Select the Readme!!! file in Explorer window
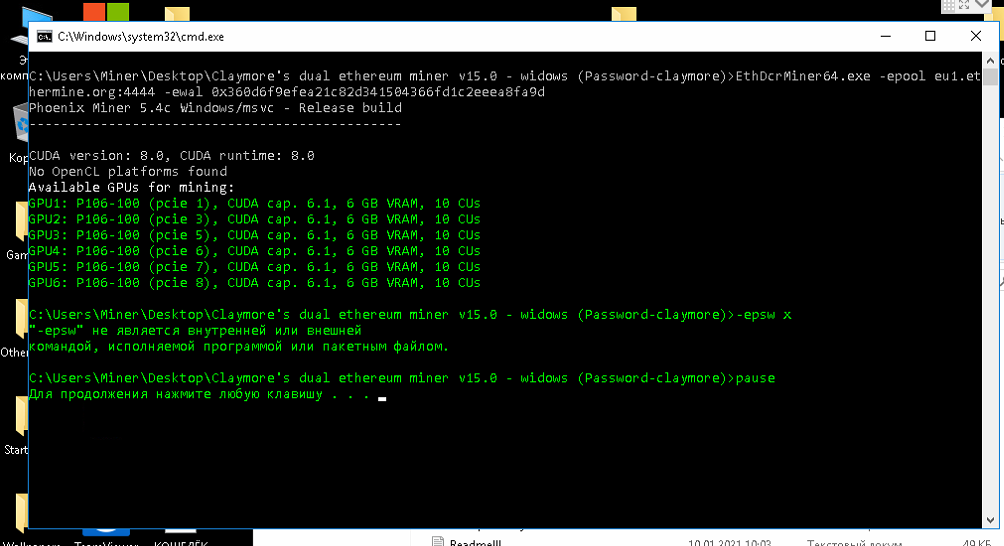 (x=476, y=542)
